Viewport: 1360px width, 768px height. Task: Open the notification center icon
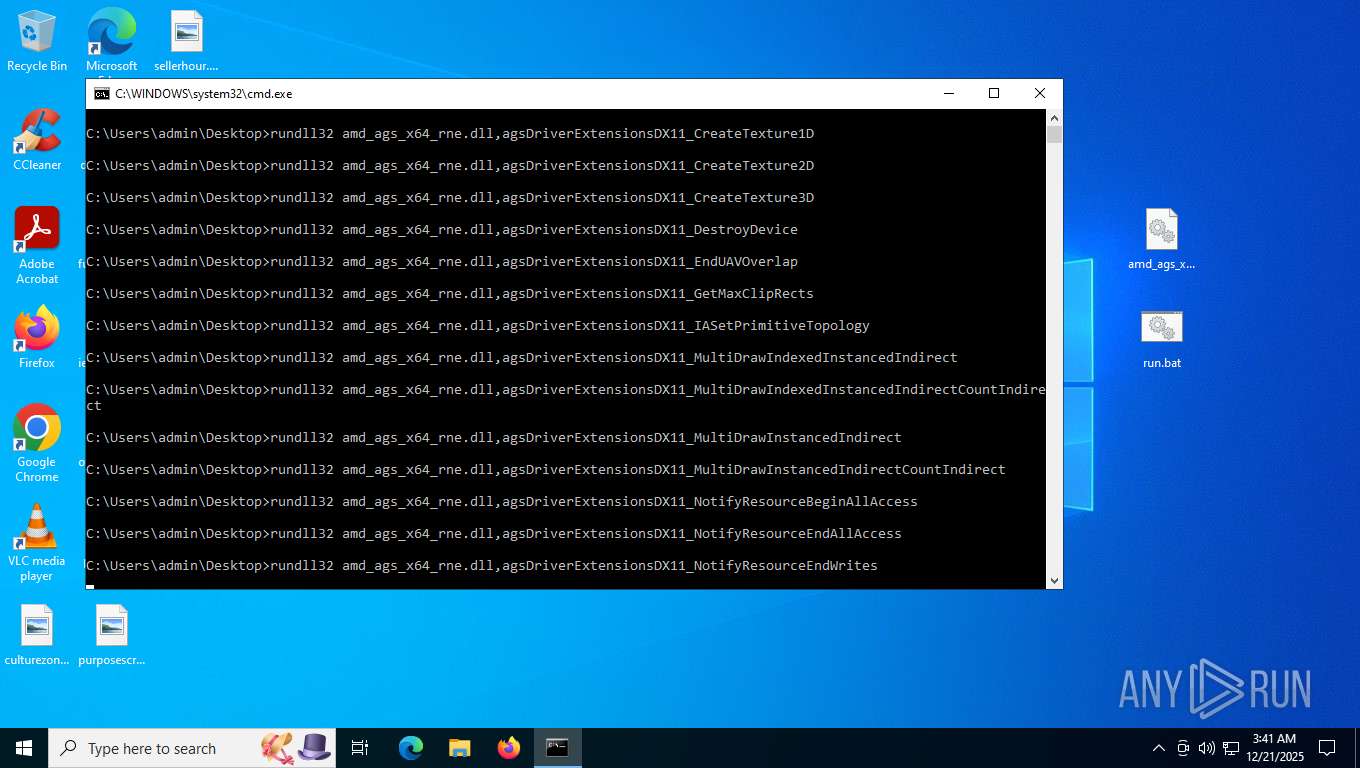(x=1327, y=748)
